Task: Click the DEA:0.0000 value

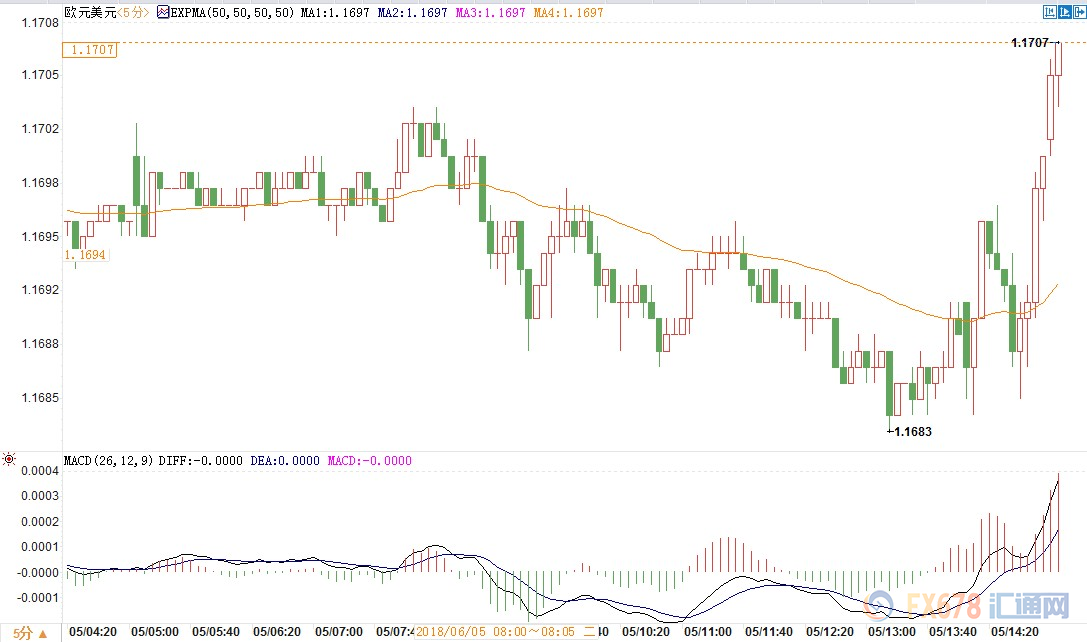Action: 285,460
